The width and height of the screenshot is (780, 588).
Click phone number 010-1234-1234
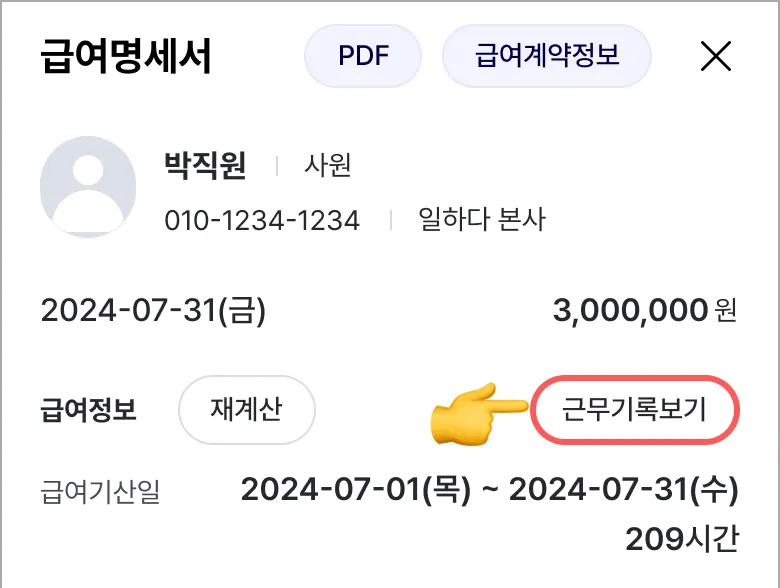point(262,220)
